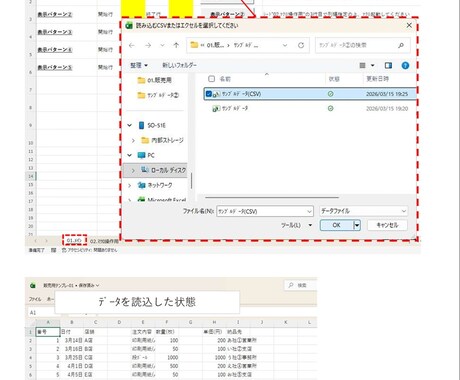The height and width of the screenshot is (380, 460).
Task: Open ファイル menu in lower Excel window
Action: tap(35, 299)
